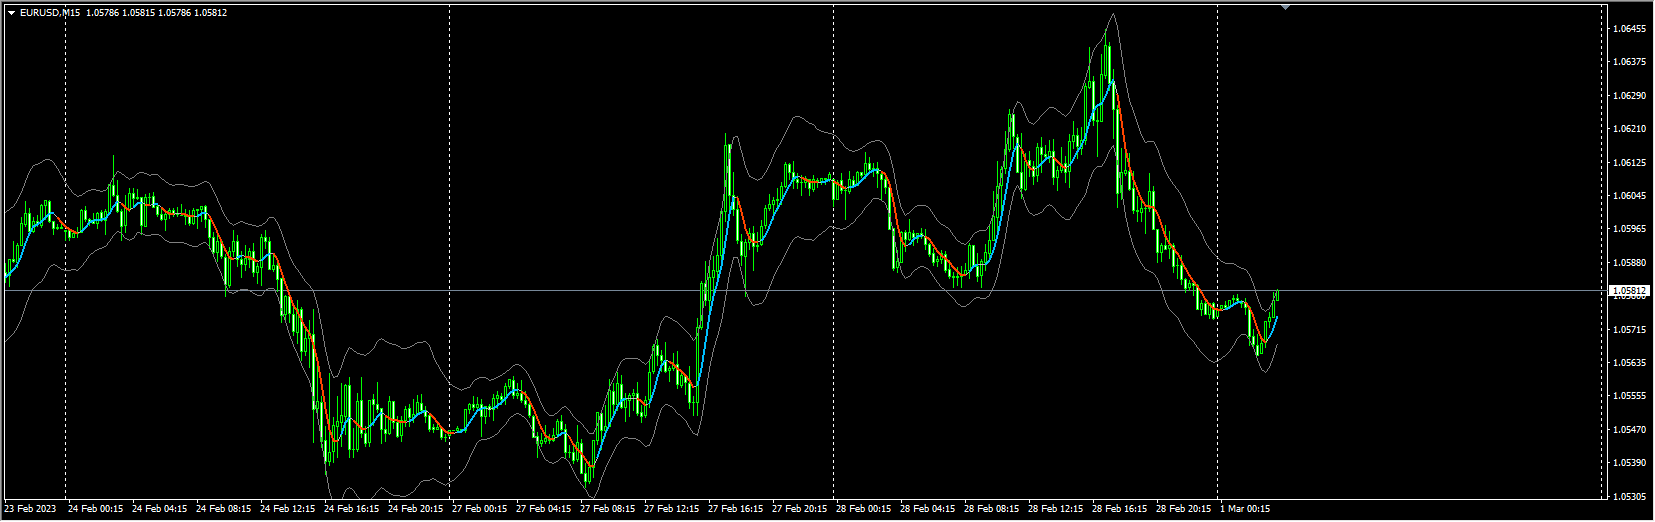Click the triangle before EURUSD,M15 title
Image resolution: width=1655 pixels, height=522 pixels.
(11, 13)
